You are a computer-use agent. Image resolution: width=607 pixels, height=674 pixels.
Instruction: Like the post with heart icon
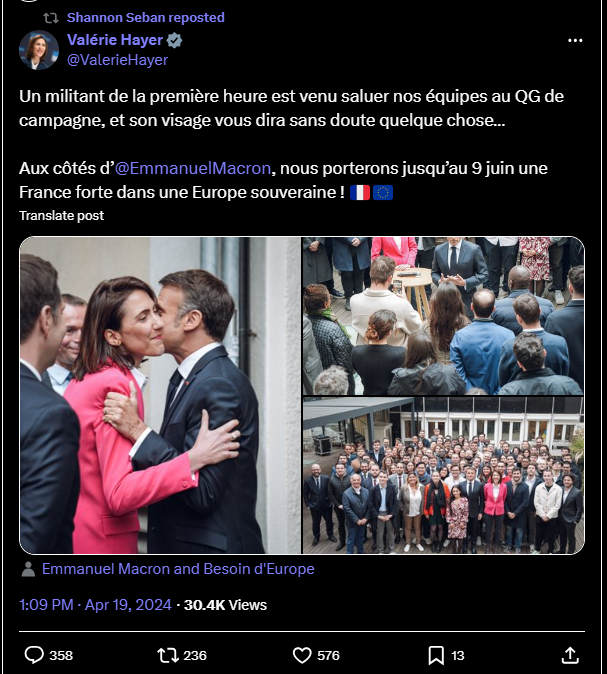point(302,656)
